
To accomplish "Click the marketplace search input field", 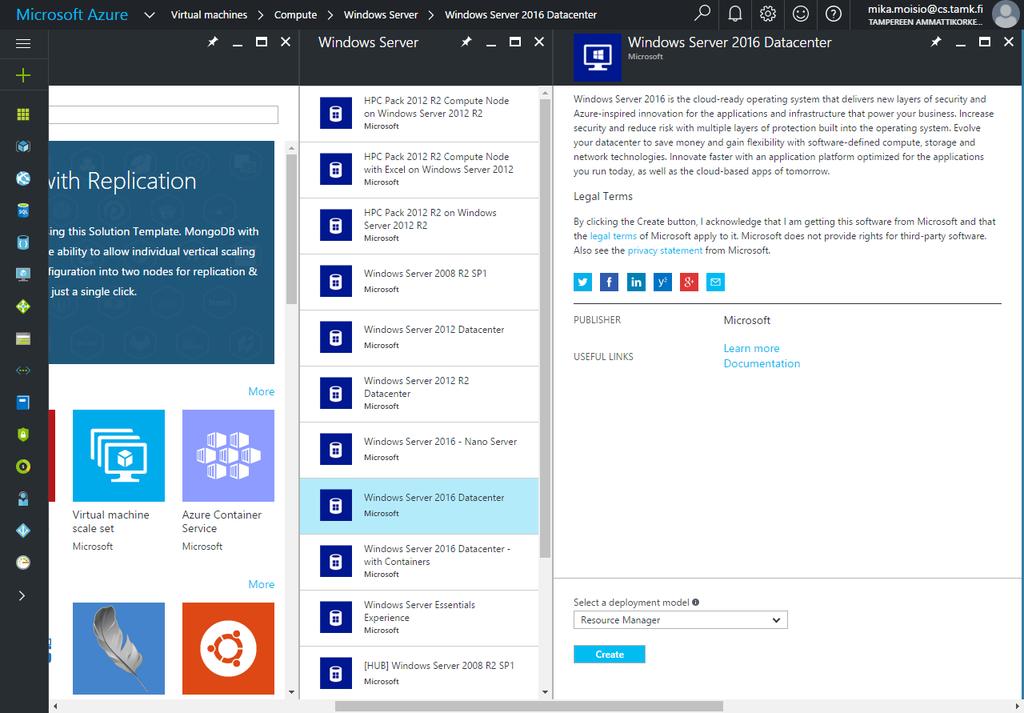I will coord(163,115).
